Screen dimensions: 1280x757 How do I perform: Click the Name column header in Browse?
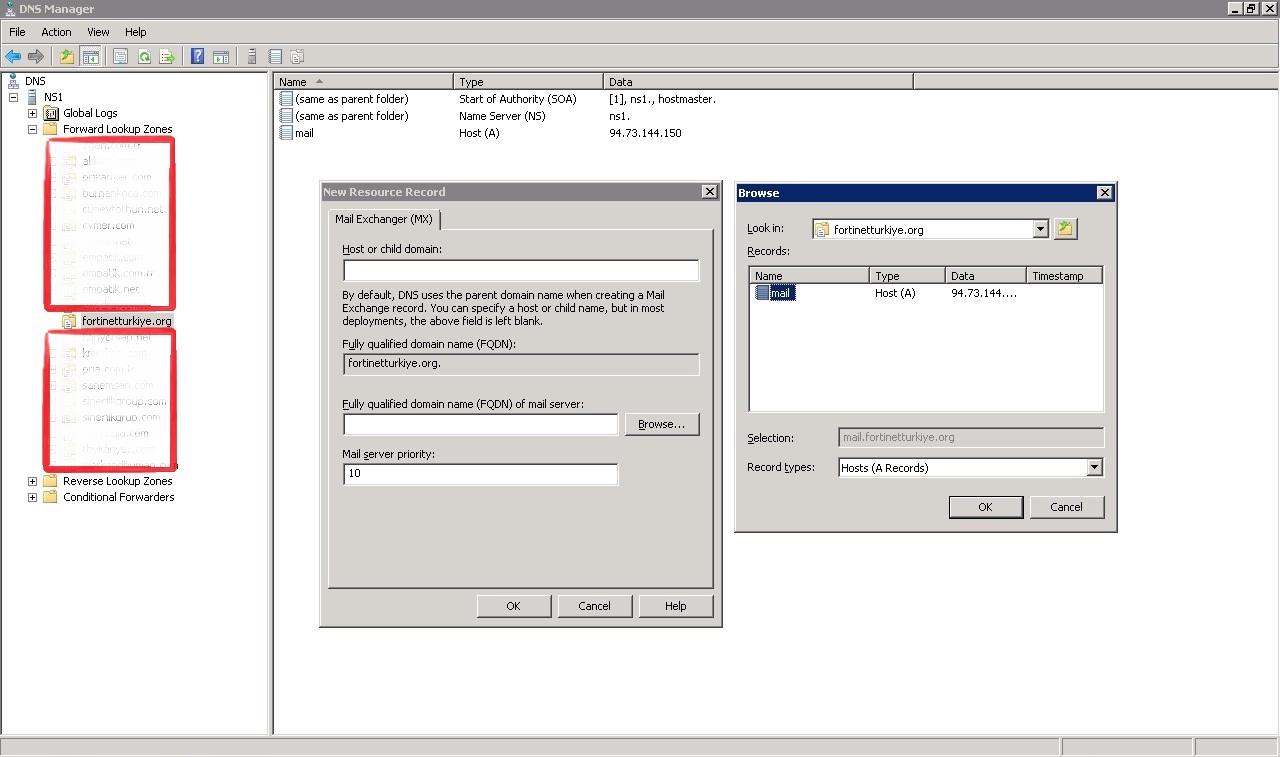[x=809, y=276]
